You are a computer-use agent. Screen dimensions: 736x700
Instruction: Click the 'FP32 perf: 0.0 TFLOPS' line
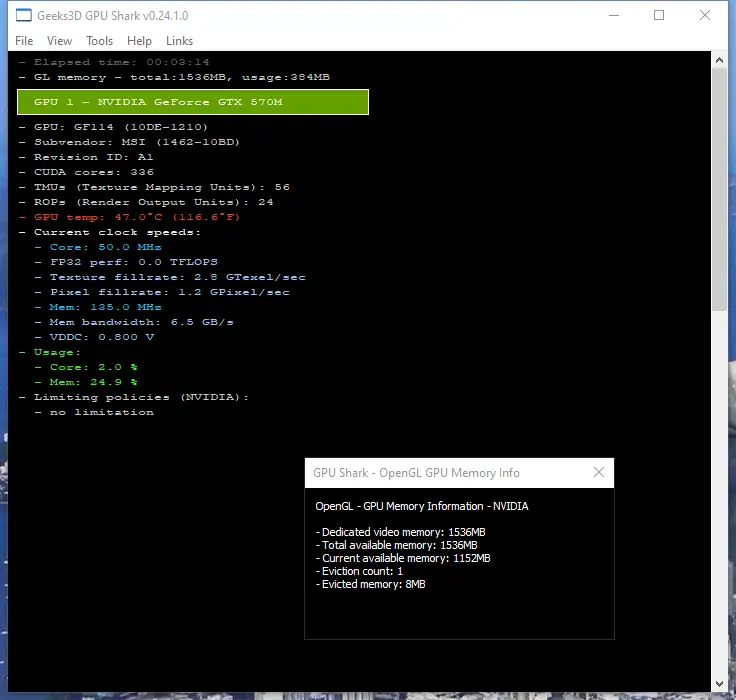point(126,262)
